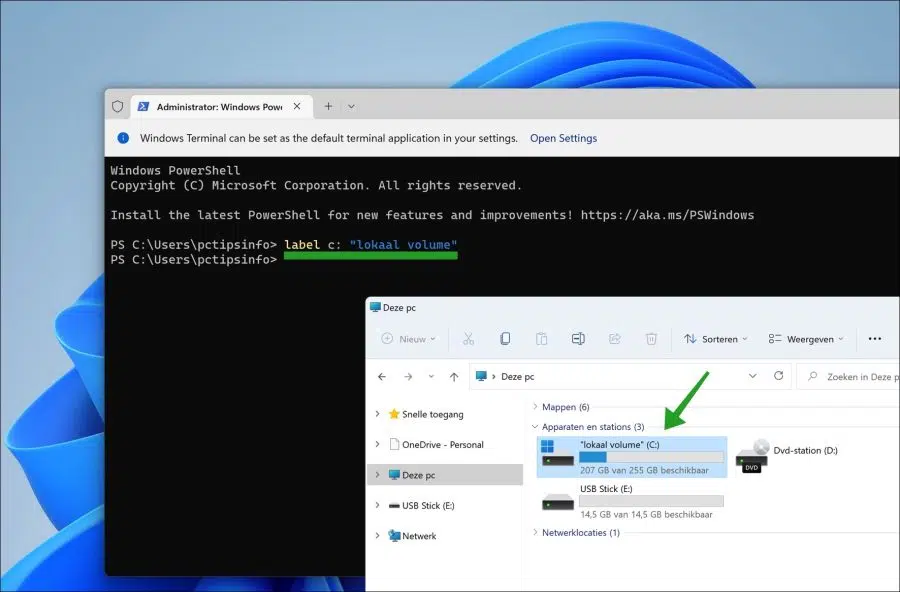Screen dimensions: 900x592
Task: Click the Share icon in Explorer toolbar
Action: (615, 339)
